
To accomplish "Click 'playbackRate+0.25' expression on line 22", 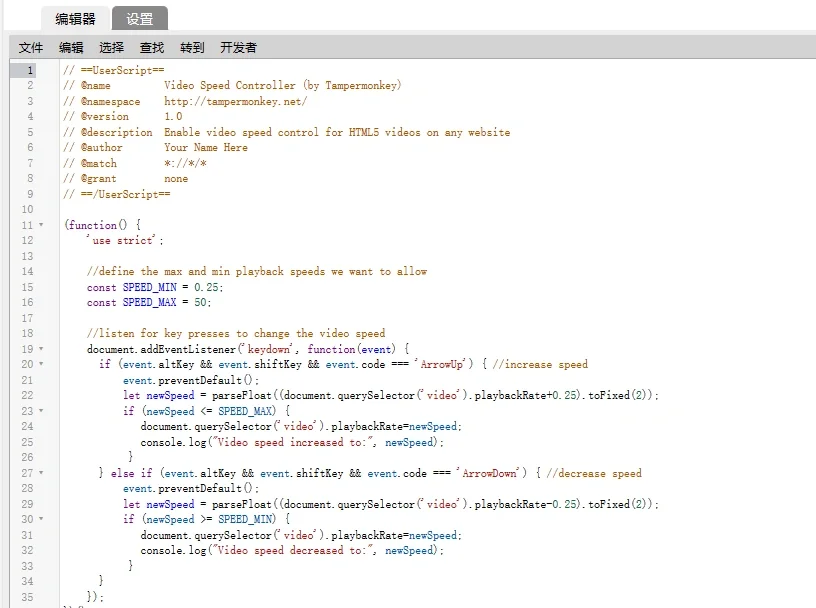I will click(526, 396).
